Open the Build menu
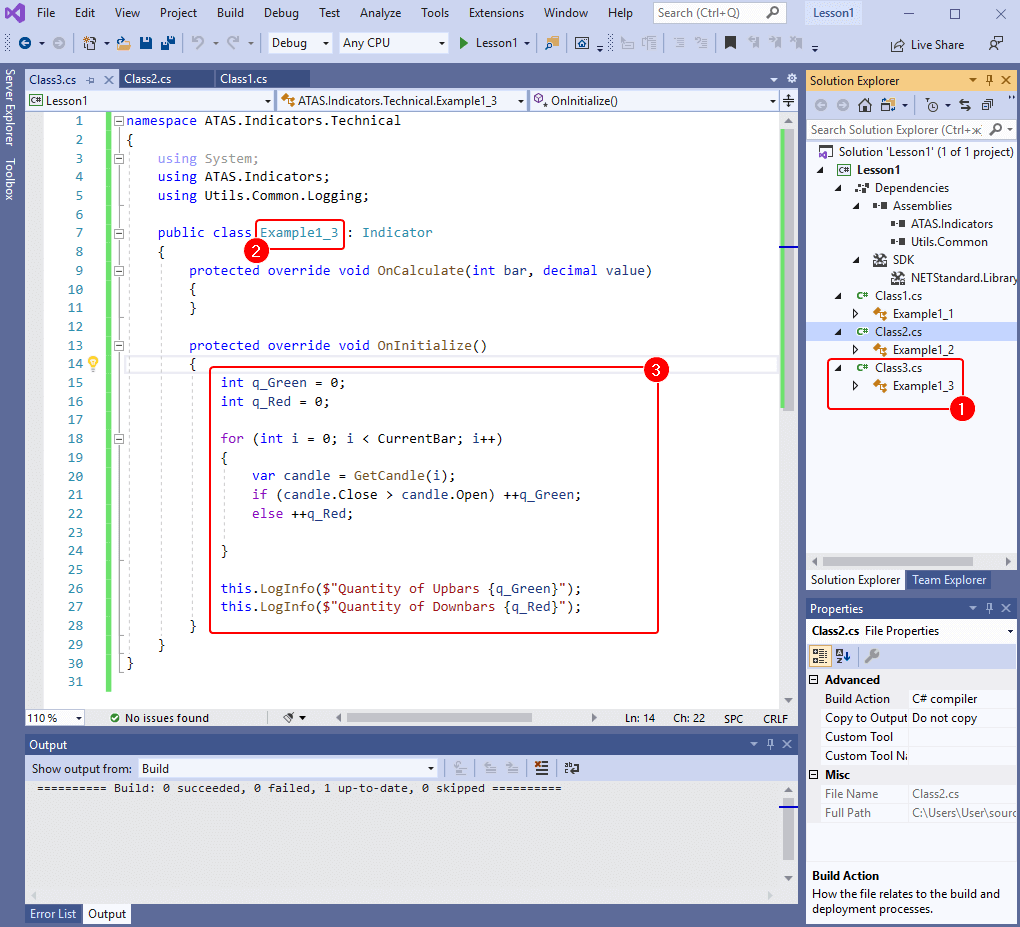Screen dimensions: 1020x927 pyautogui.click(x=230, y=13)
